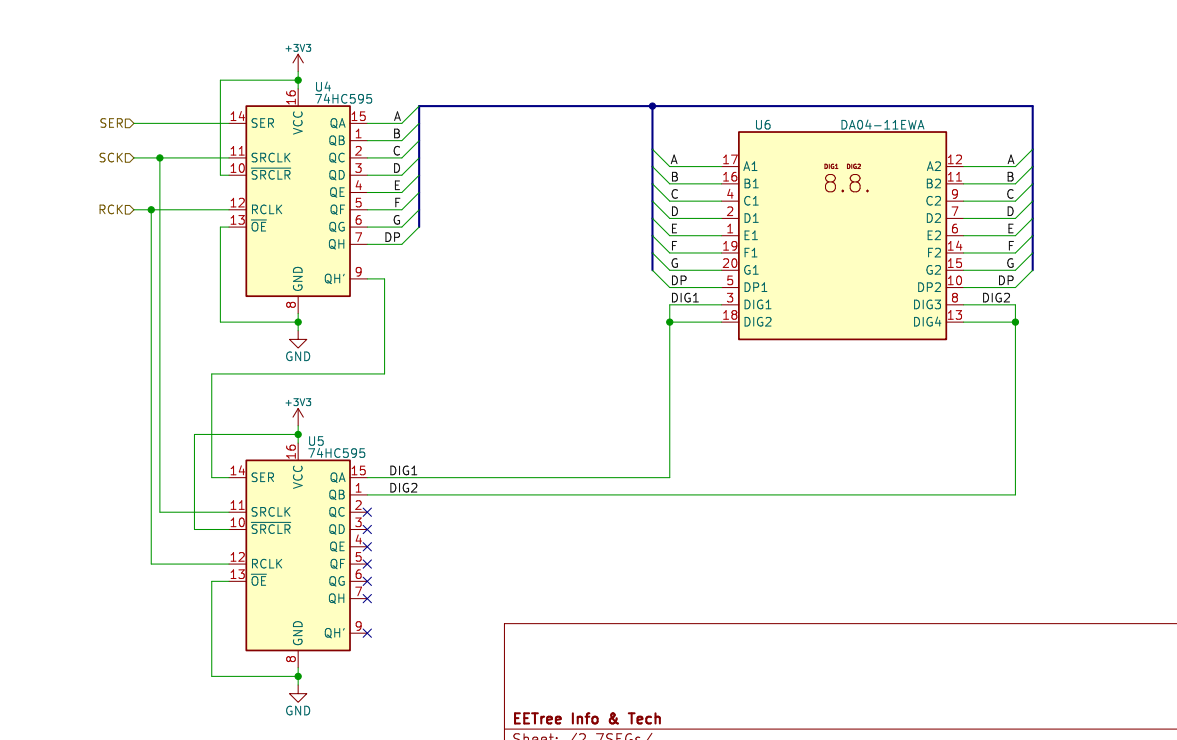Click the U6 reference designator text

pyautogui.click(x=763, y=125)
